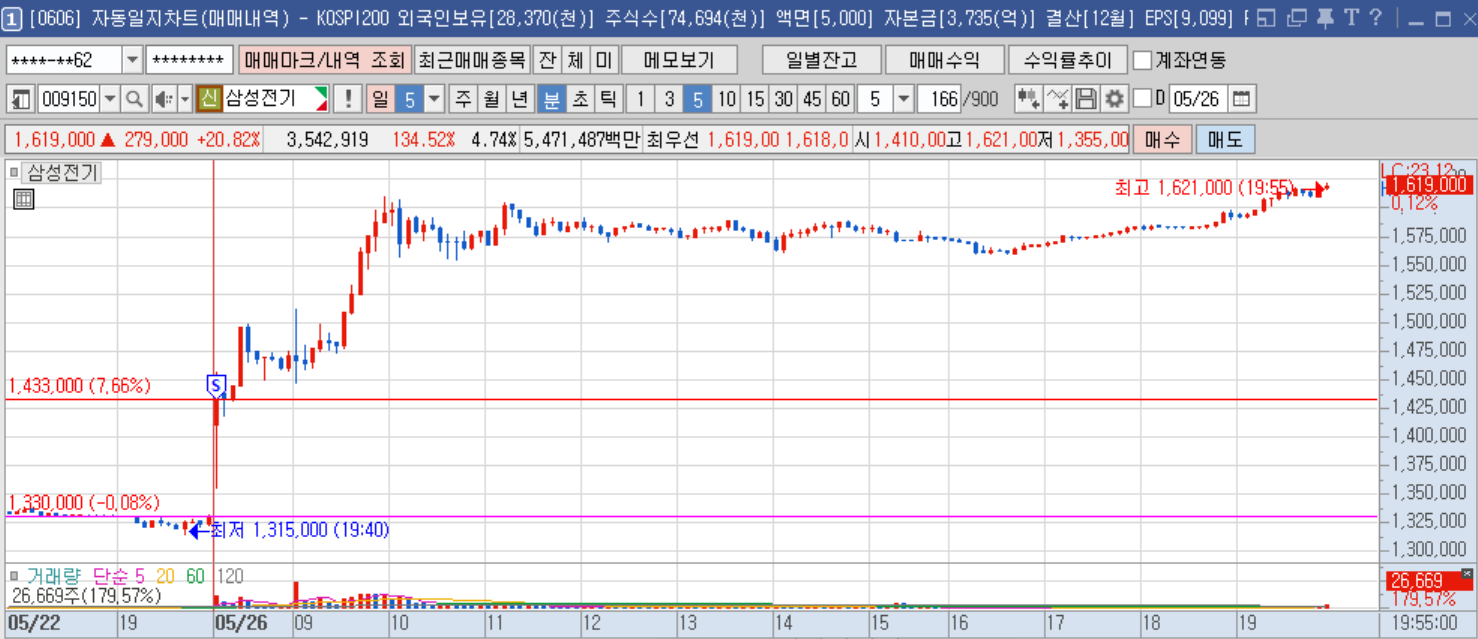
Task: Expand the minute interval dropdown before 166
Action: (x=903, y=99)
